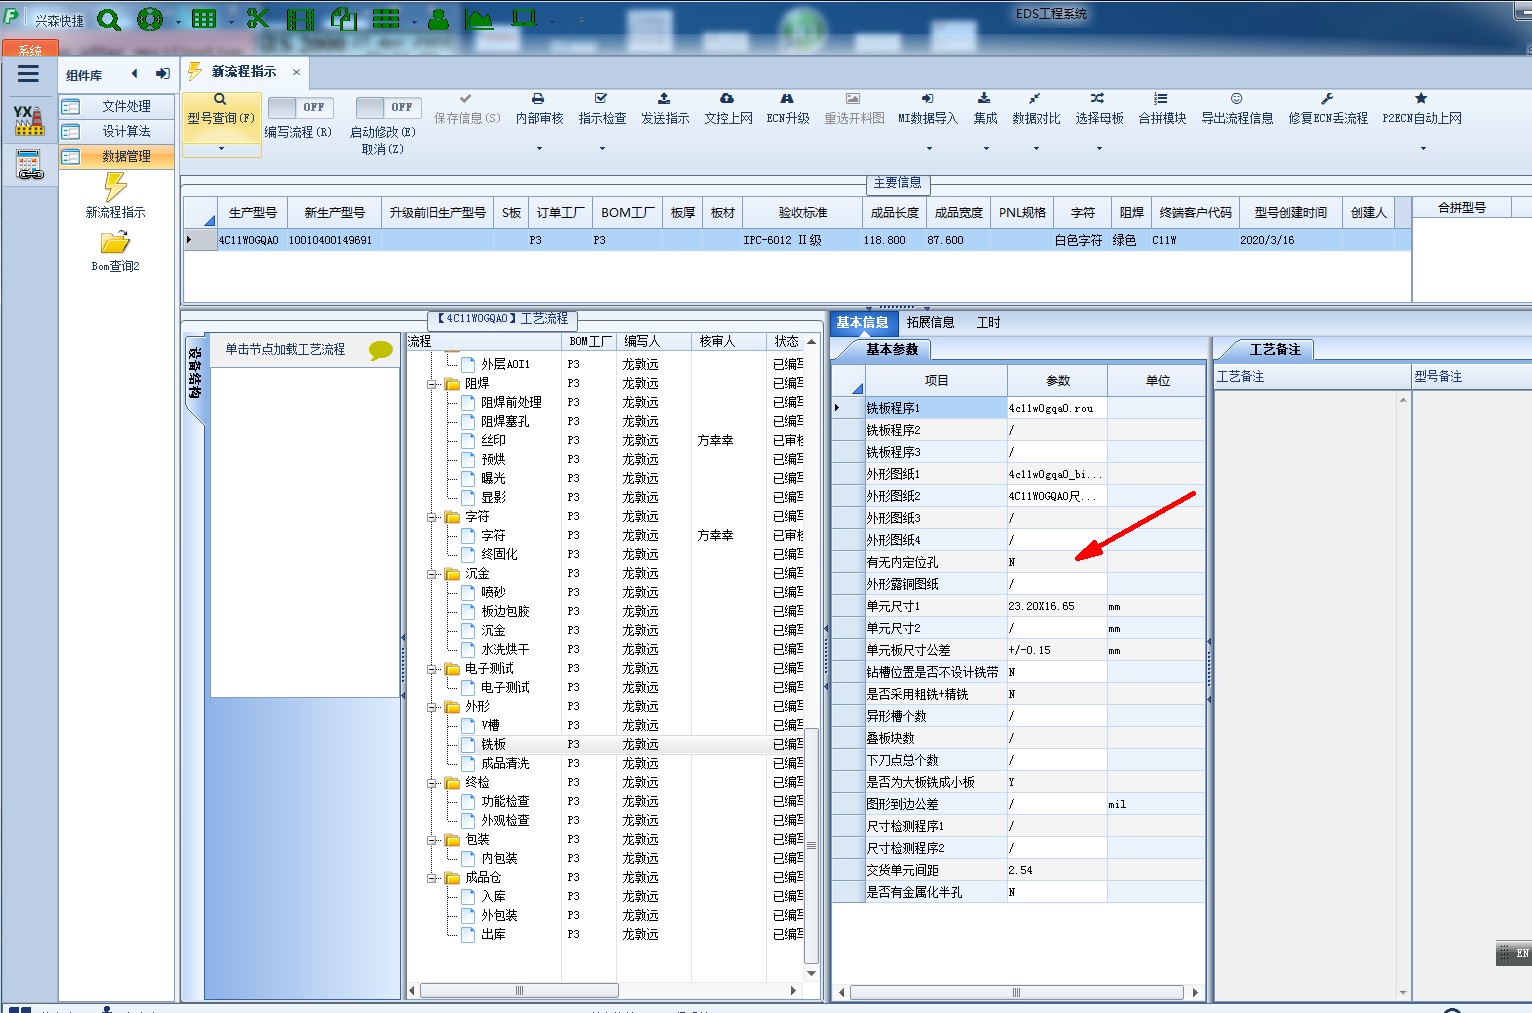Click the lifebuoy help icon in the title bar
Image resolution: width=1532 pixels, height=1013 pixels.
(150, 19)
